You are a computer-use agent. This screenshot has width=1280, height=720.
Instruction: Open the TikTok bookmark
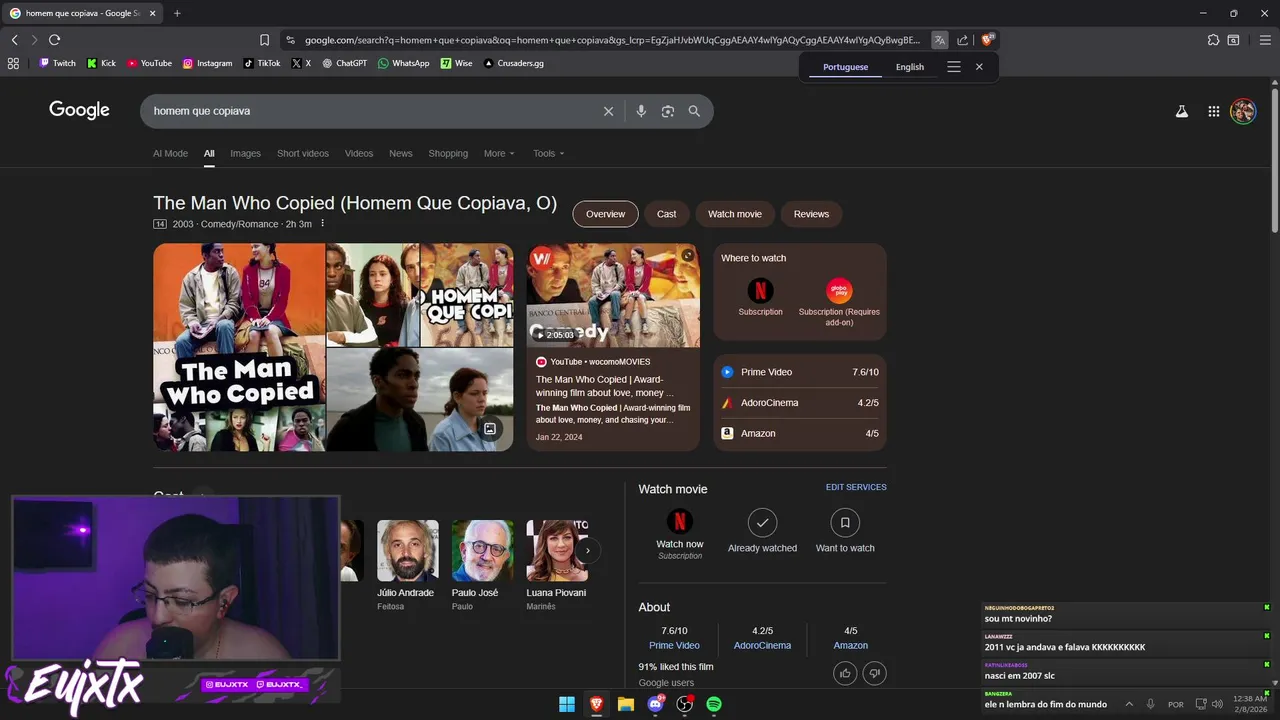[x=262, y=63]
